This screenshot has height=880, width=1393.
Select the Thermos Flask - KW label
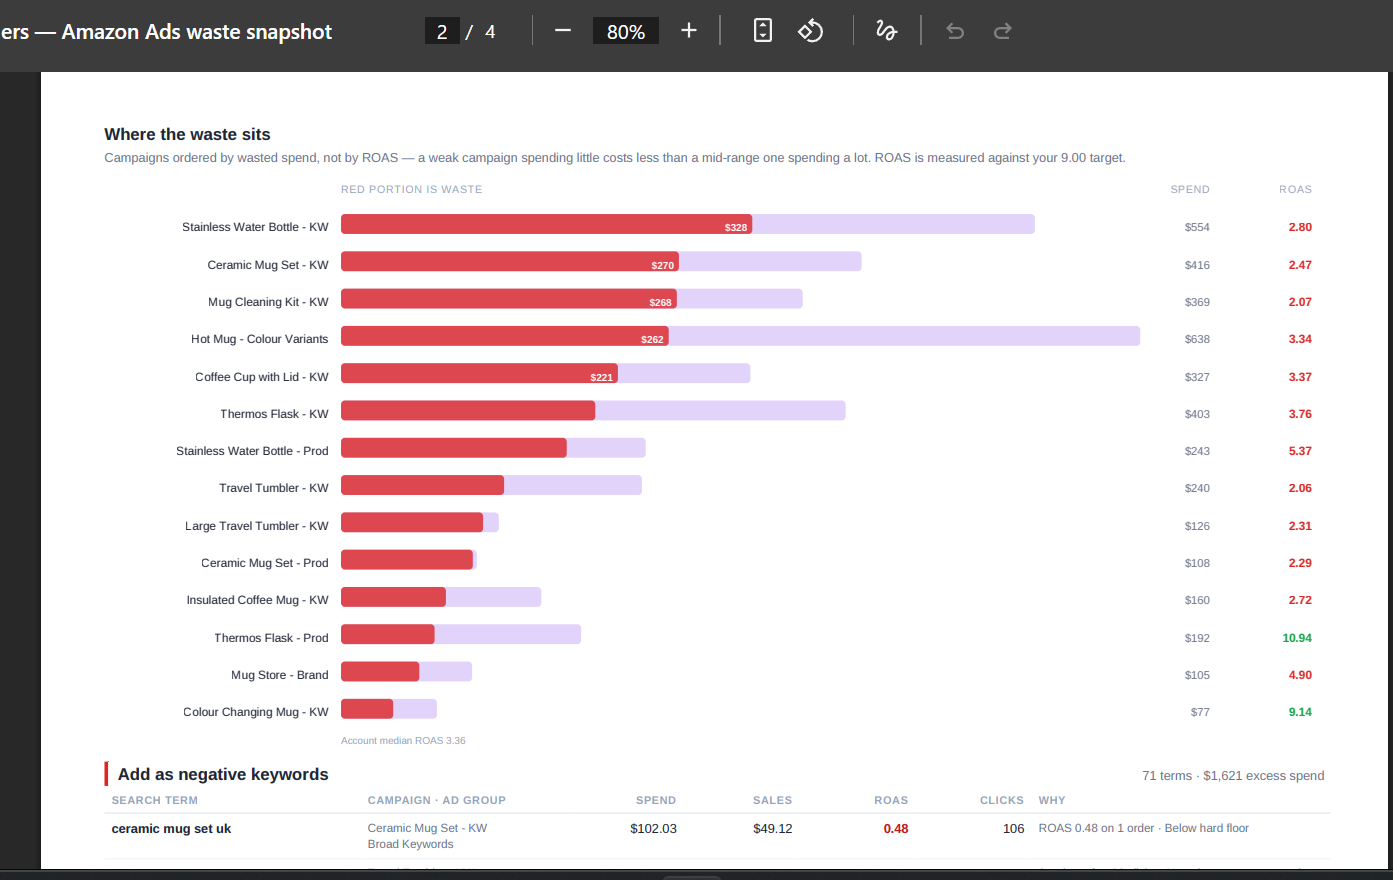(274, 414)
